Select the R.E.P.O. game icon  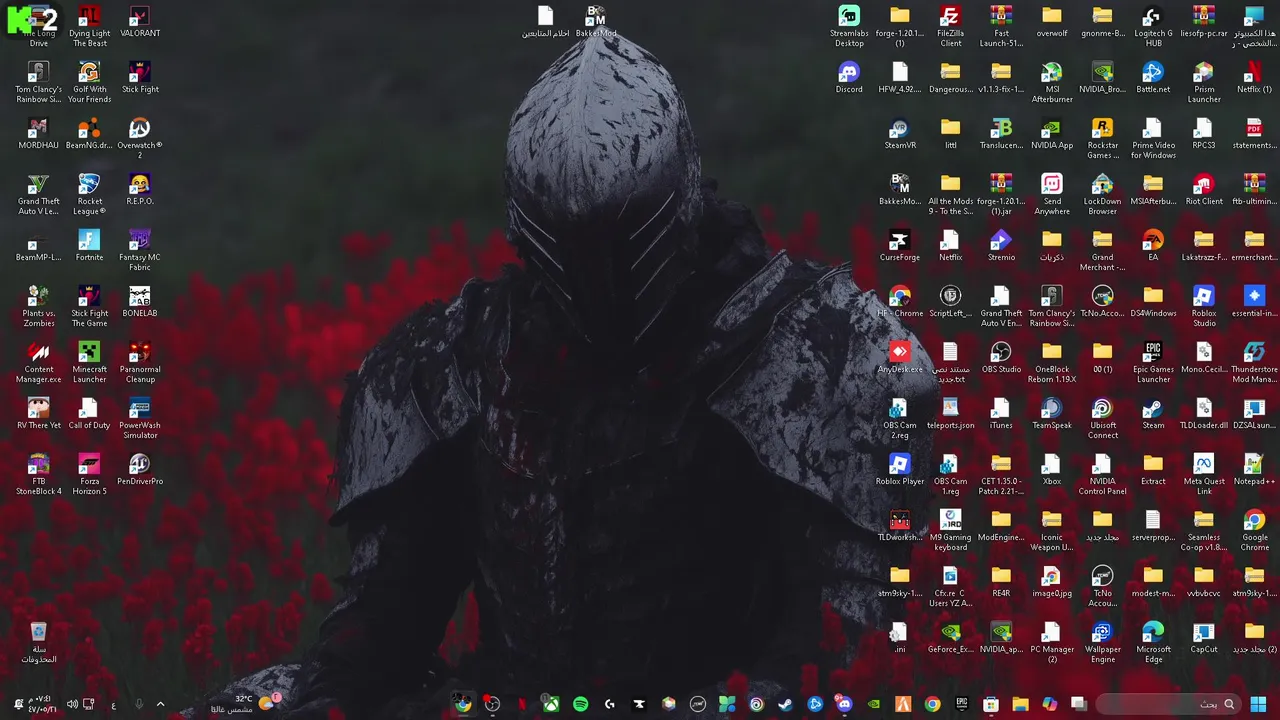point(140,190)
